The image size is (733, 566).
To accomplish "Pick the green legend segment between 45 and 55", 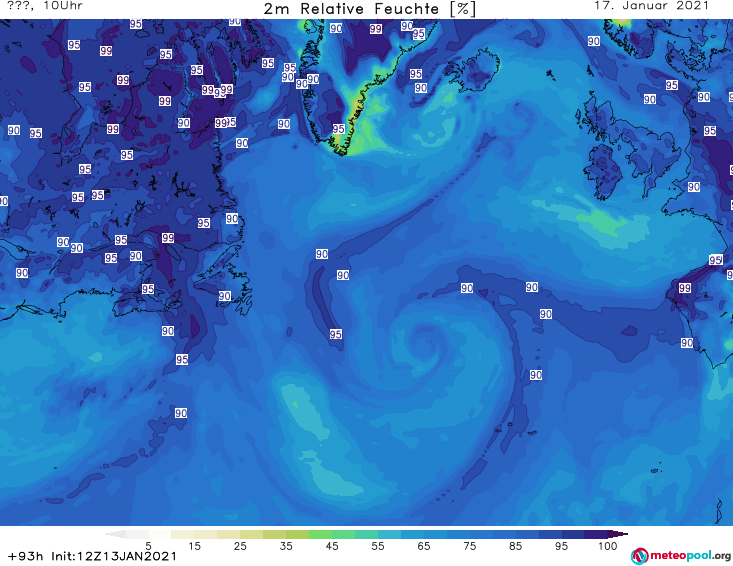I will [x=343, y=534].
